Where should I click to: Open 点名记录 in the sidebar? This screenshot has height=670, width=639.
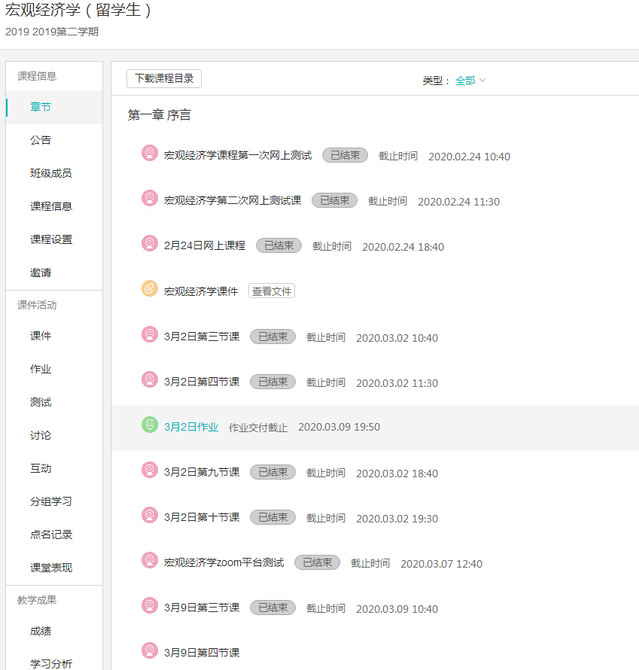pyautogui.click(x=51, y=534)
